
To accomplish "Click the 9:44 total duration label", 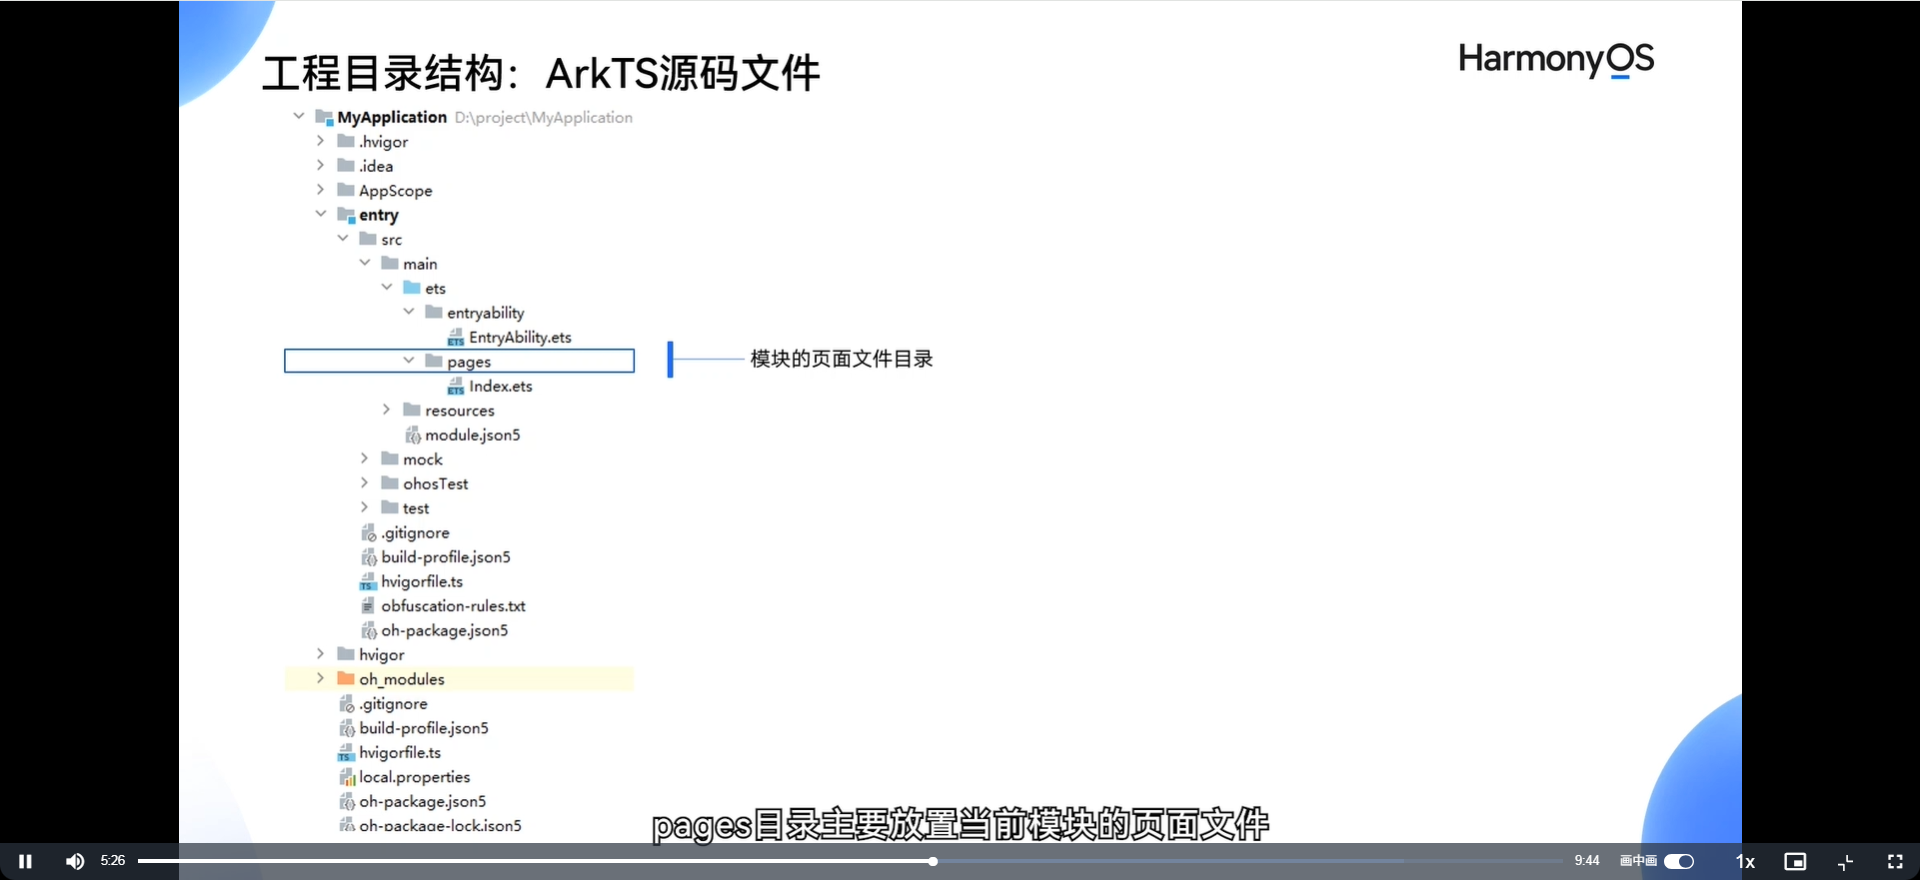I will [x=1587, y=861].
